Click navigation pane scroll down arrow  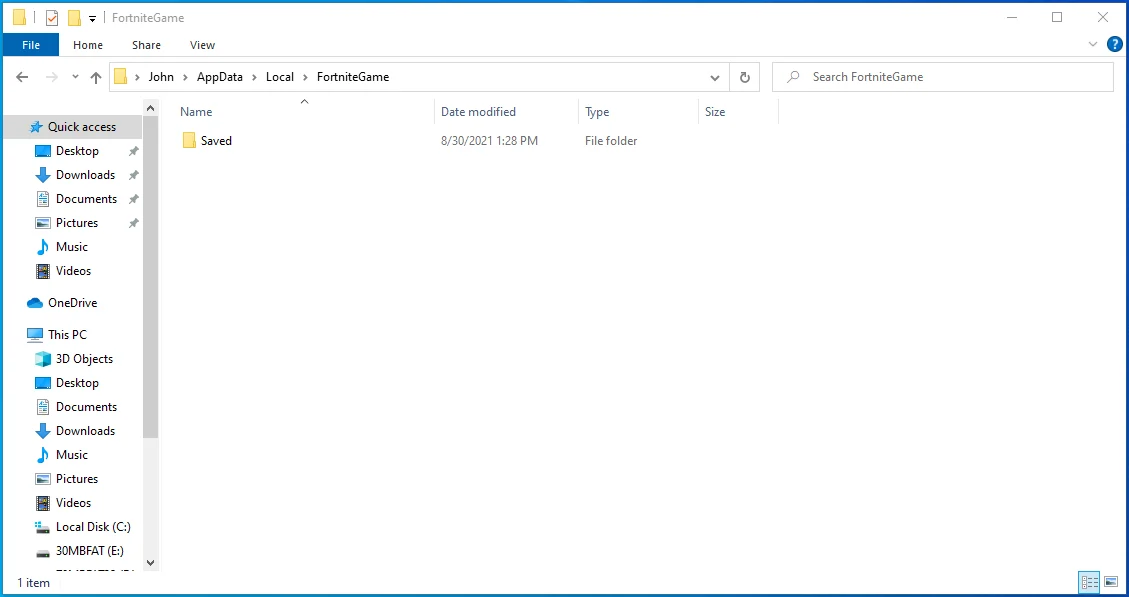tap(150, 563)
